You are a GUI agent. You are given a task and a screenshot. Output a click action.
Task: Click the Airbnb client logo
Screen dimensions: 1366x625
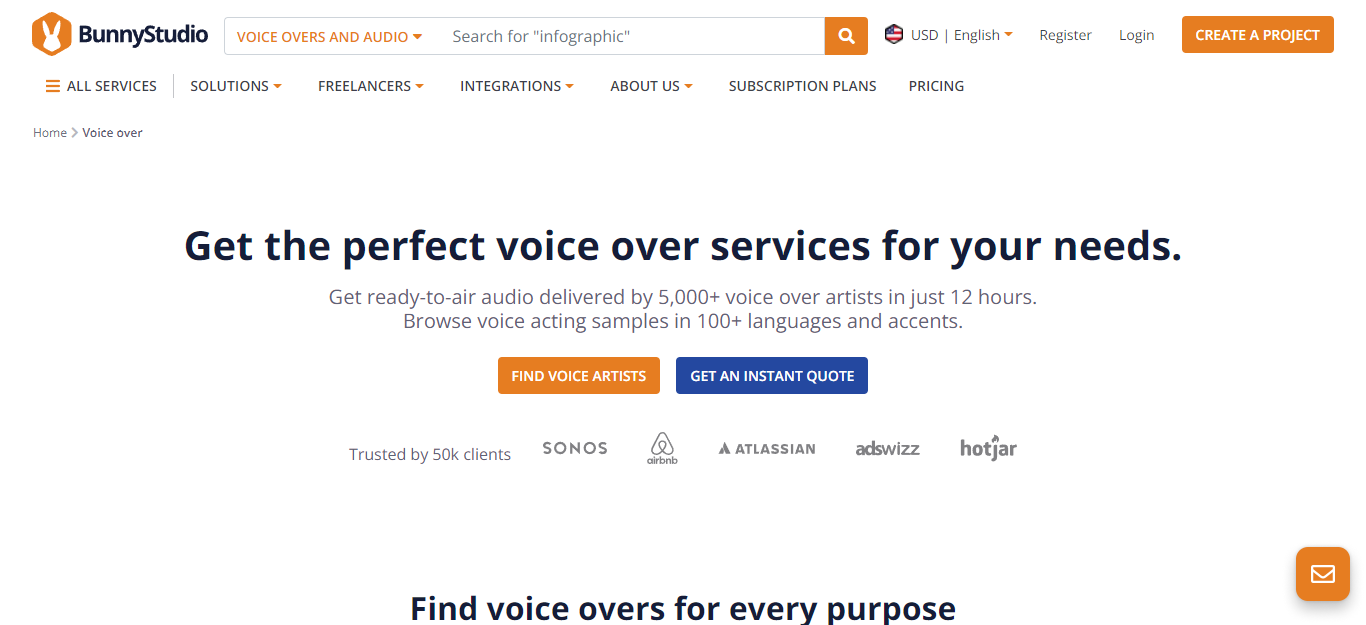point(662,448)
